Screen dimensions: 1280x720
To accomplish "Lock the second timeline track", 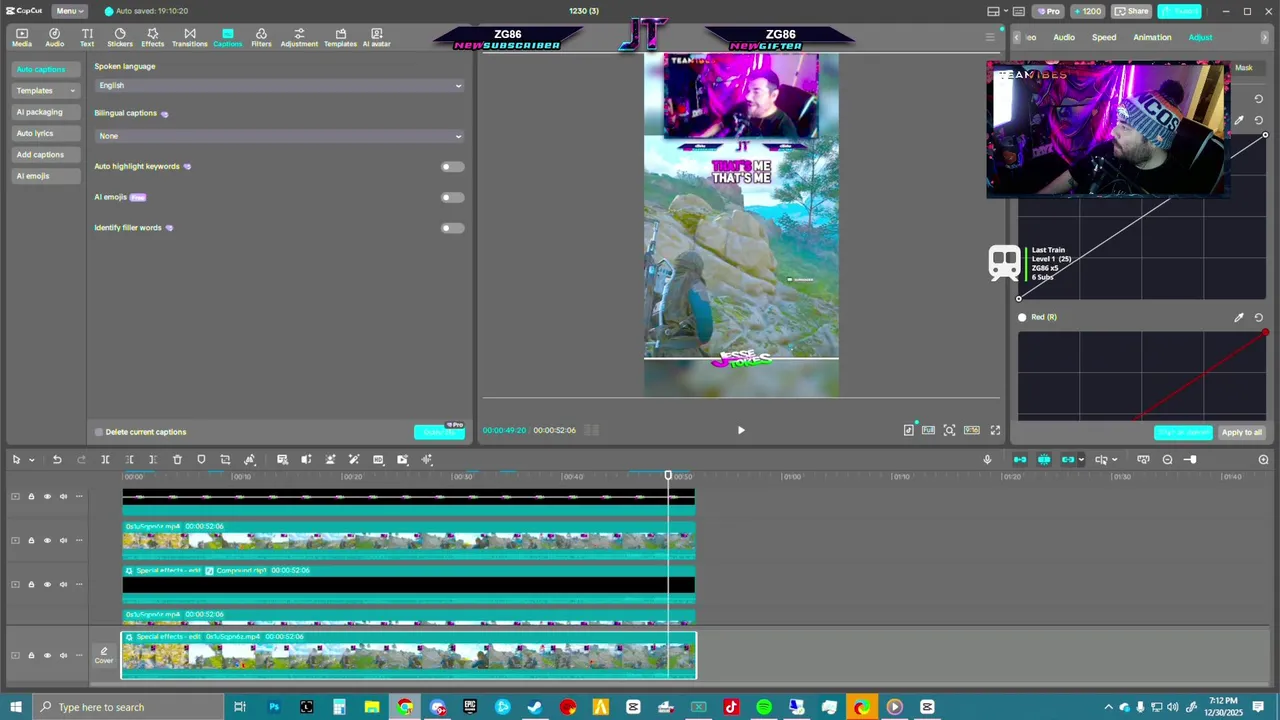I will (31, 540).
